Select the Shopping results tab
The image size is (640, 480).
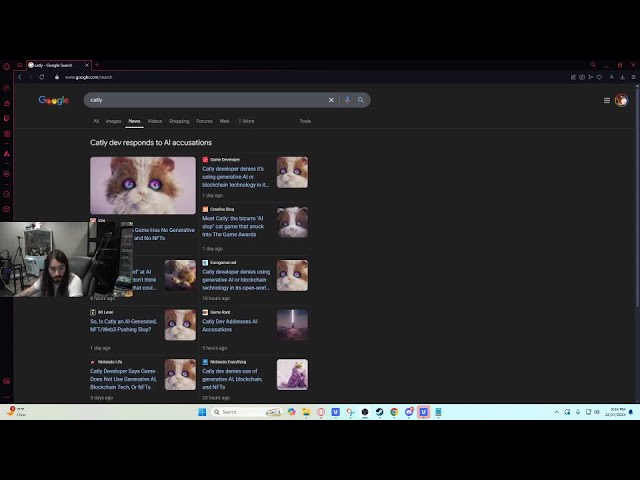tap(179, 121)
